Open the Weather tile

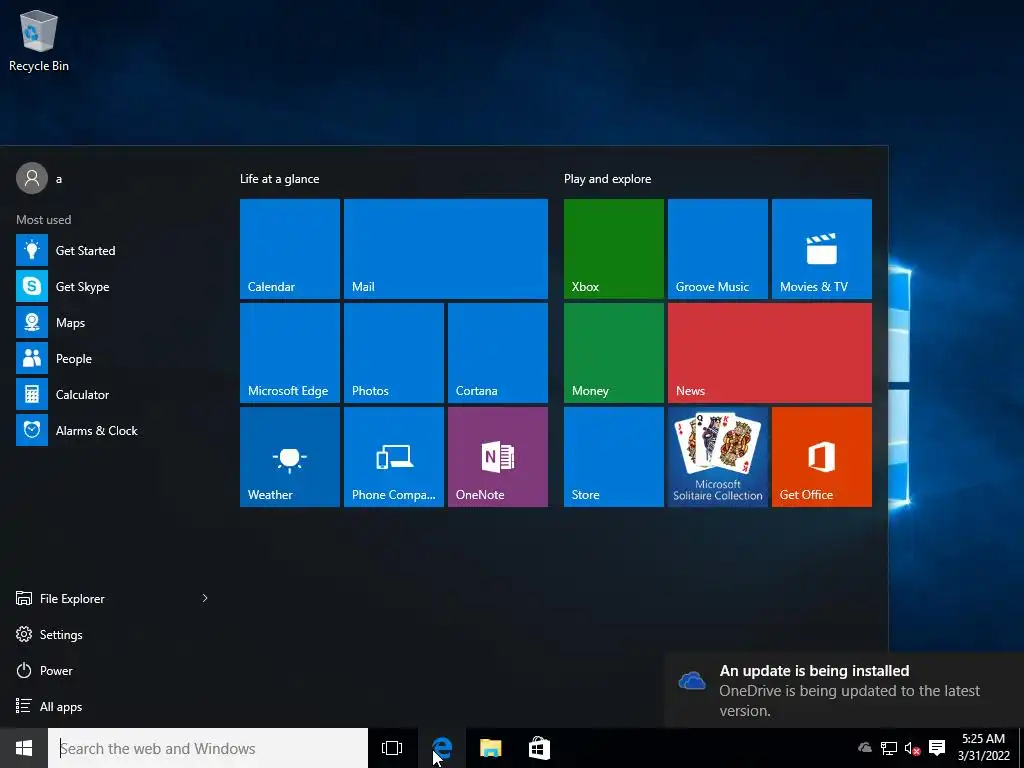(290, 456)
